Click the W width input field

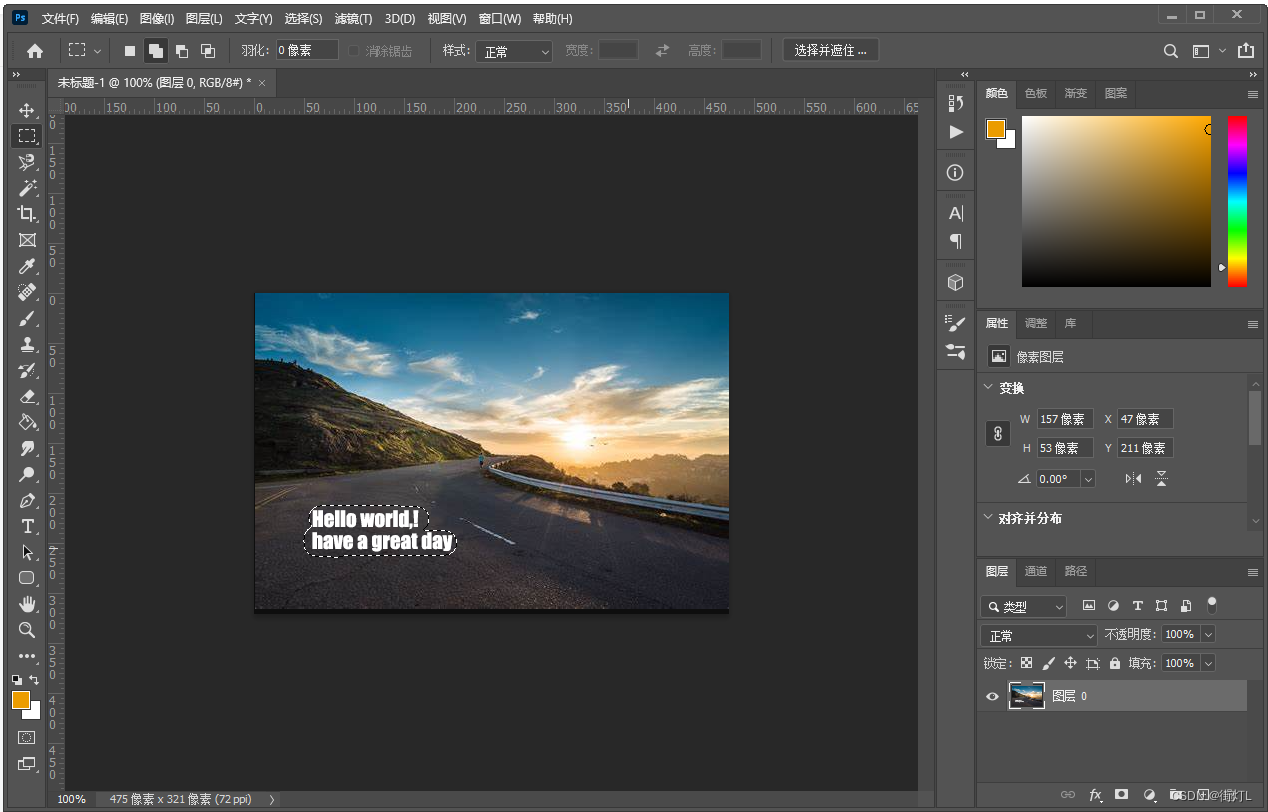pos(1064,419)
